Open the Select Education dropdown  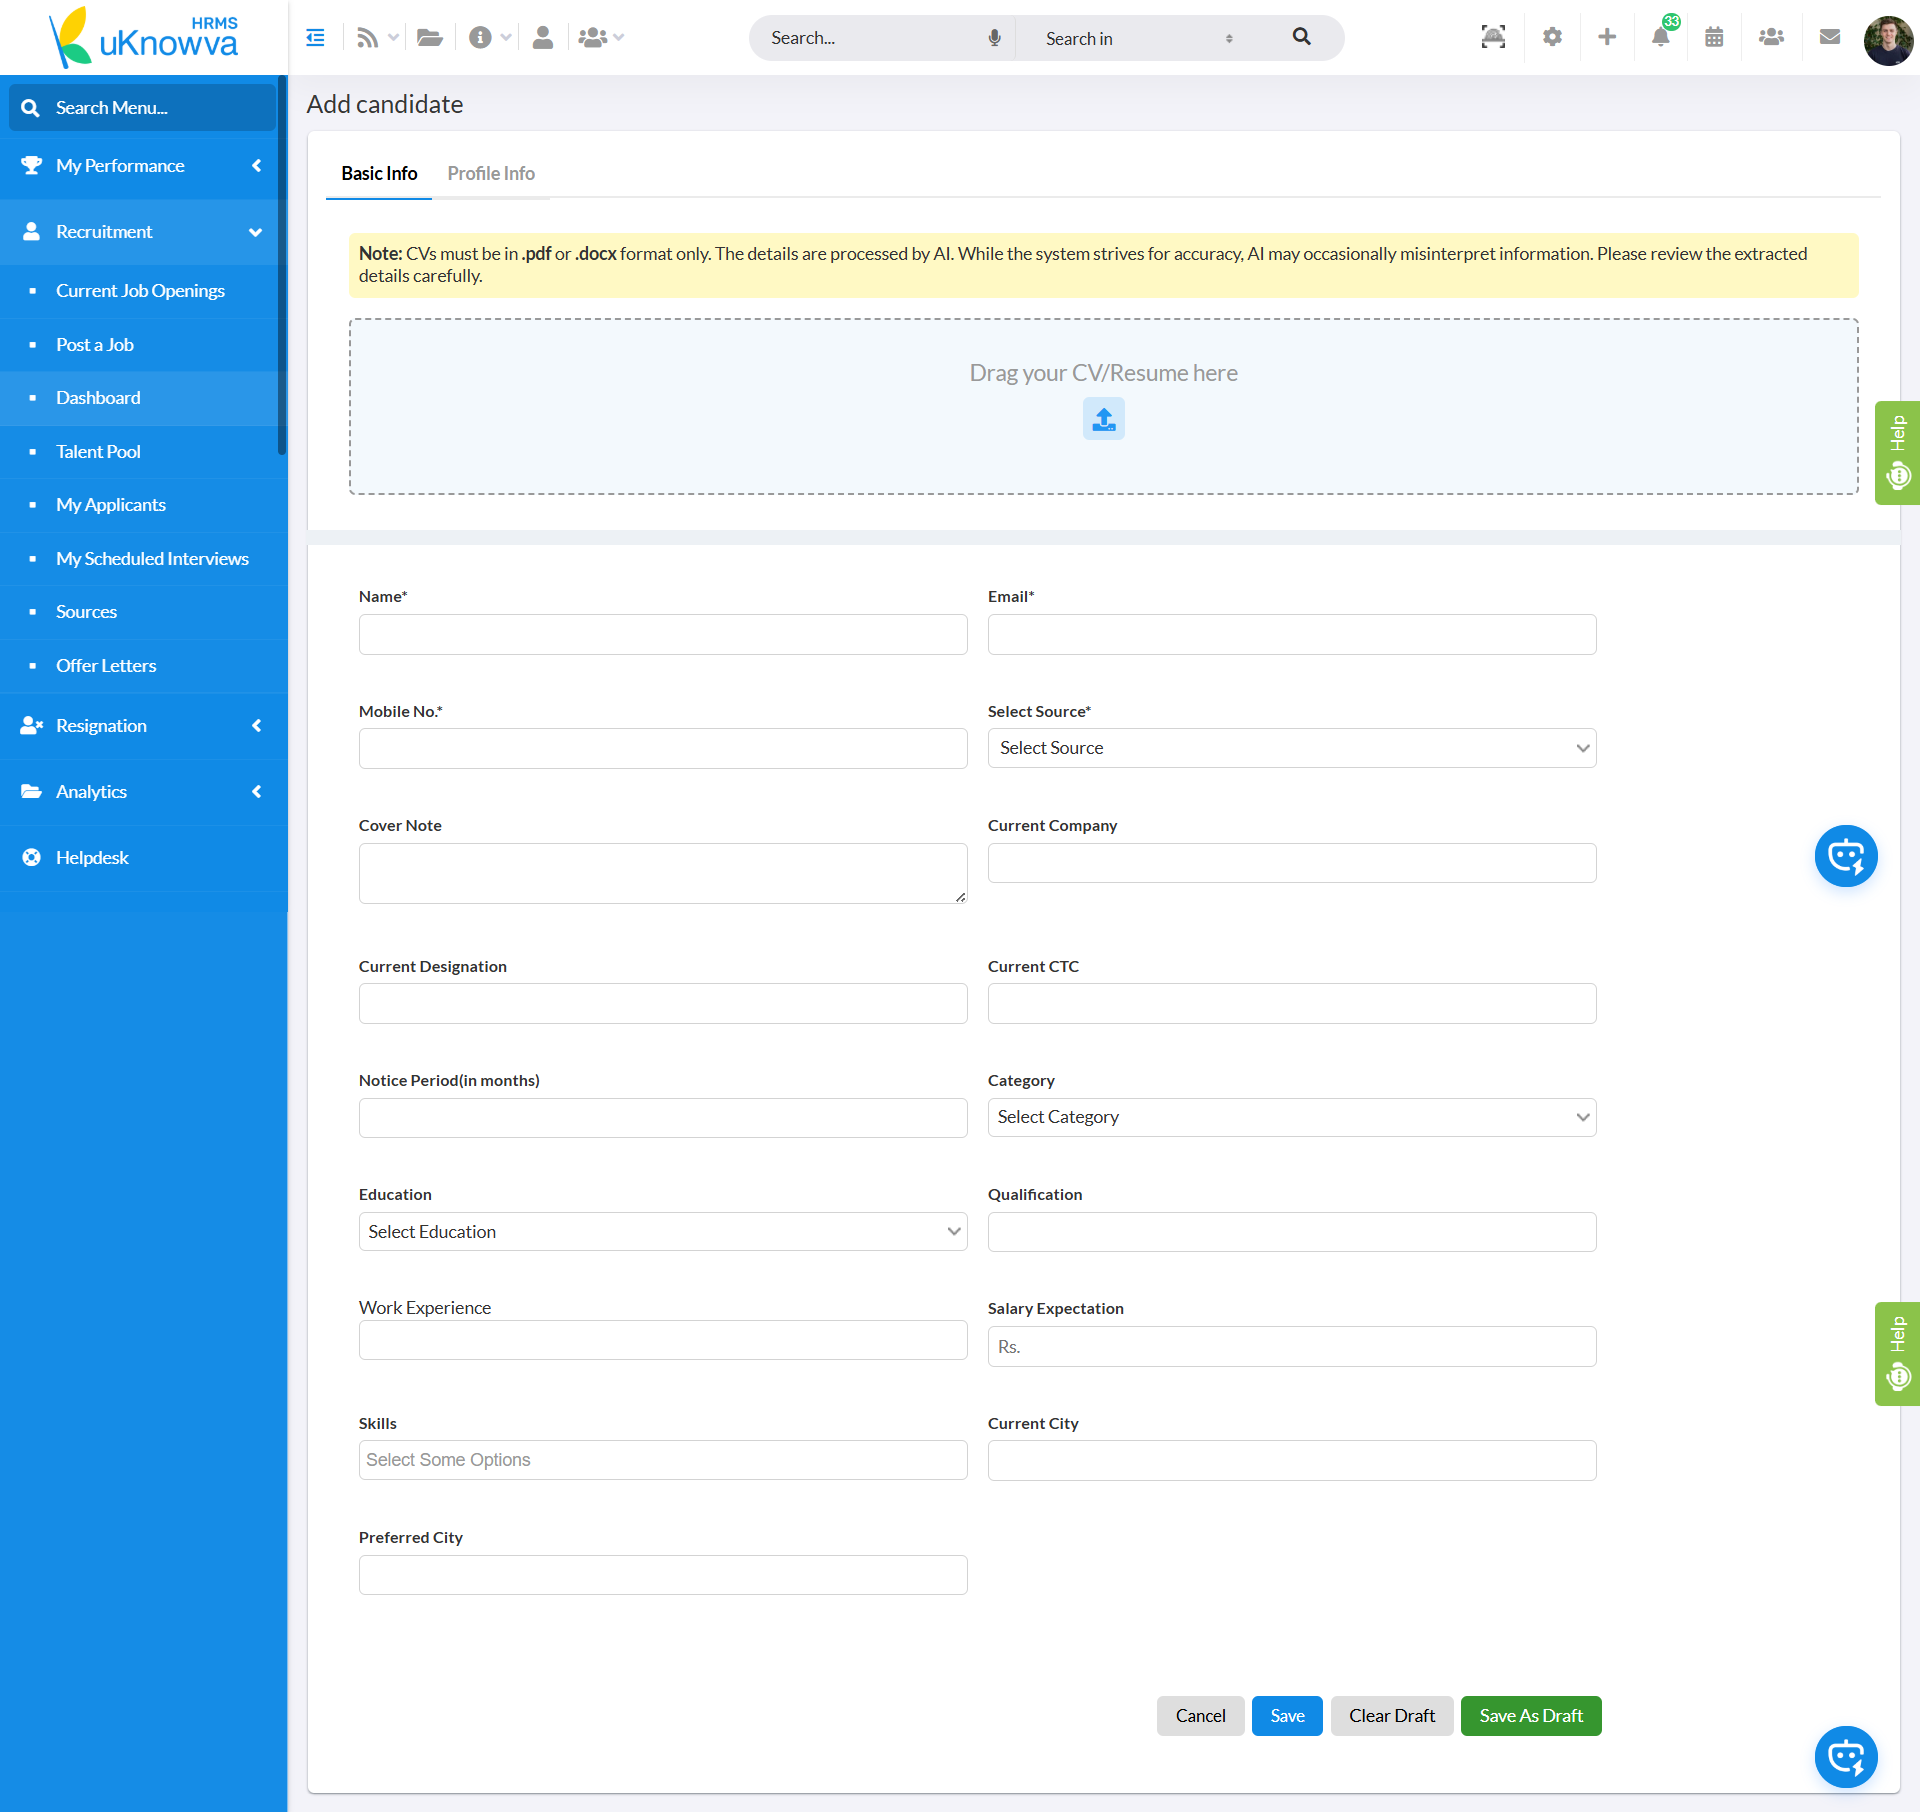point(662,1232)
